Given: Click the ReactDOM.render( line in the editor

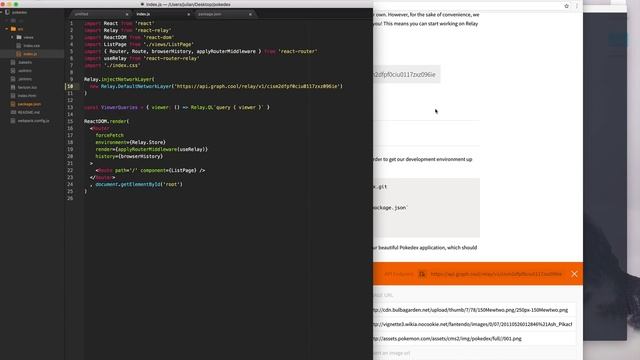Looking at the screenshot, I should click(107, 122).
